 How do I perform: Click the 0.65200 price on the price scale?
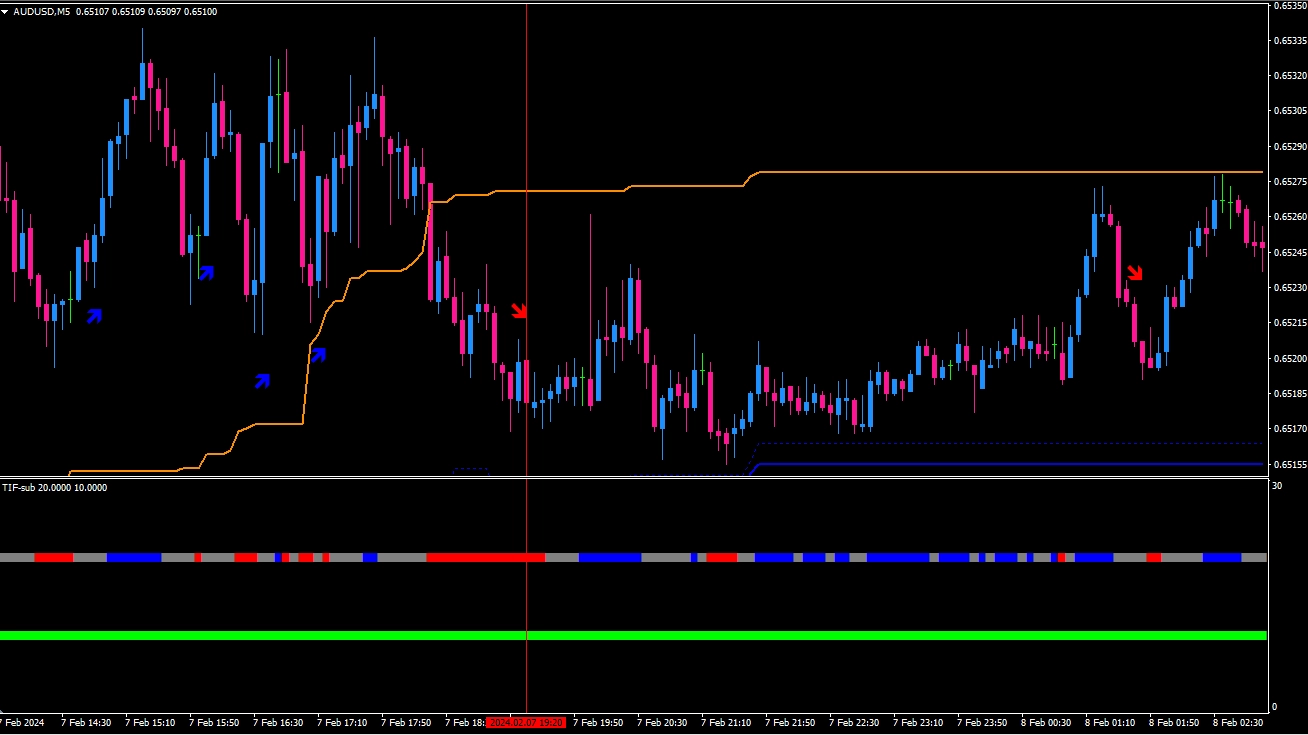pos(1288,358)
